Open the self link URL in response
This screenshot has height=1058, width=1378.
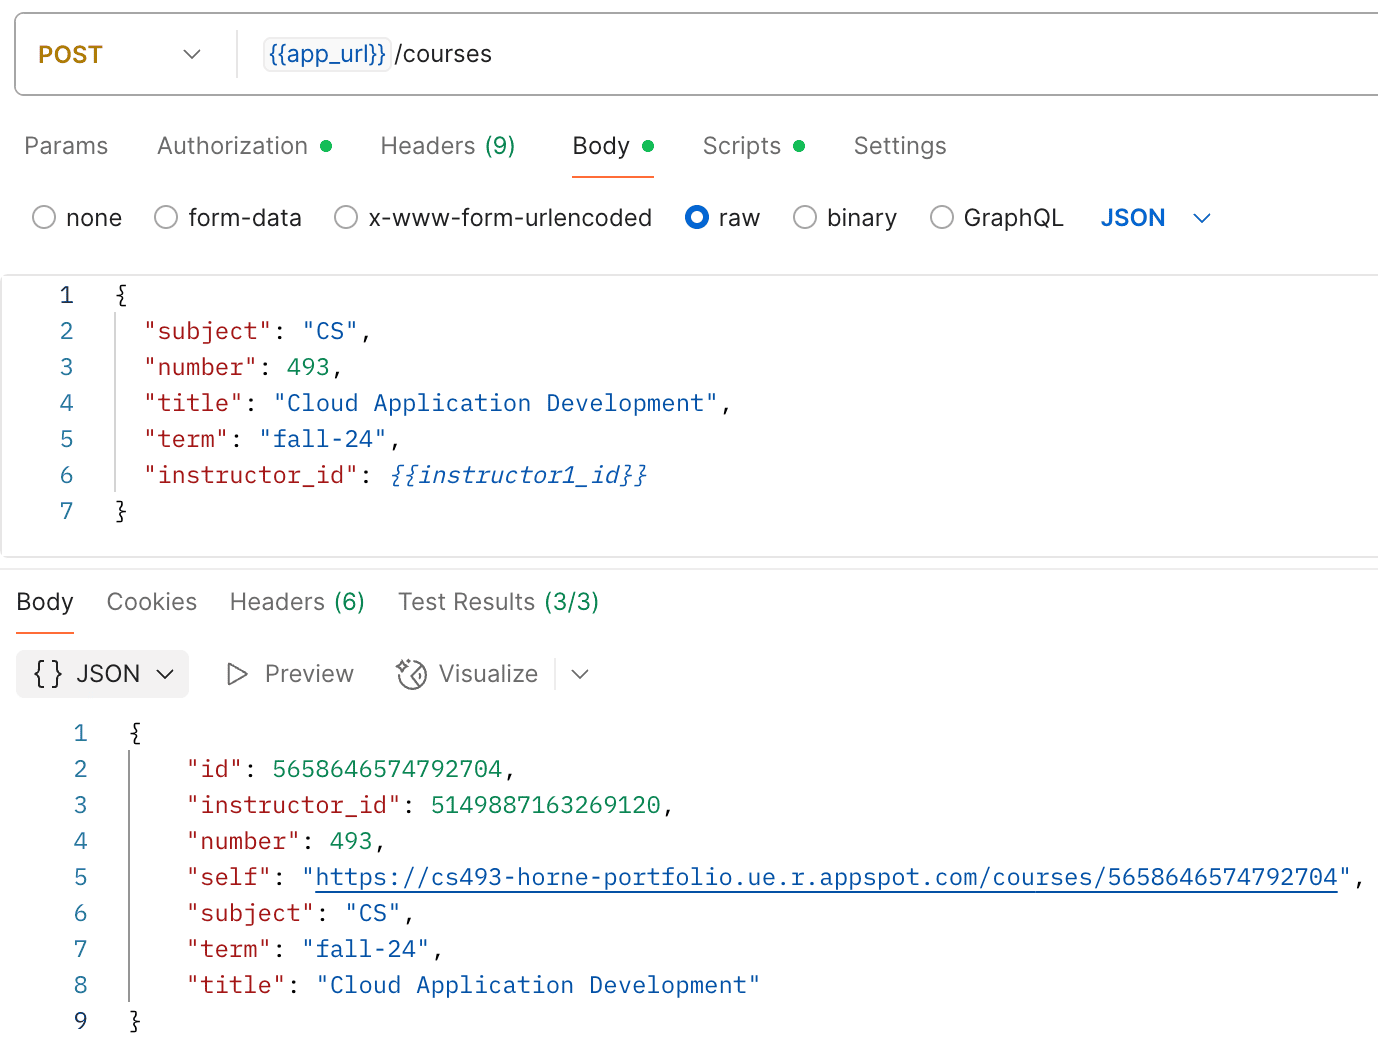click(x=827, y=877)
